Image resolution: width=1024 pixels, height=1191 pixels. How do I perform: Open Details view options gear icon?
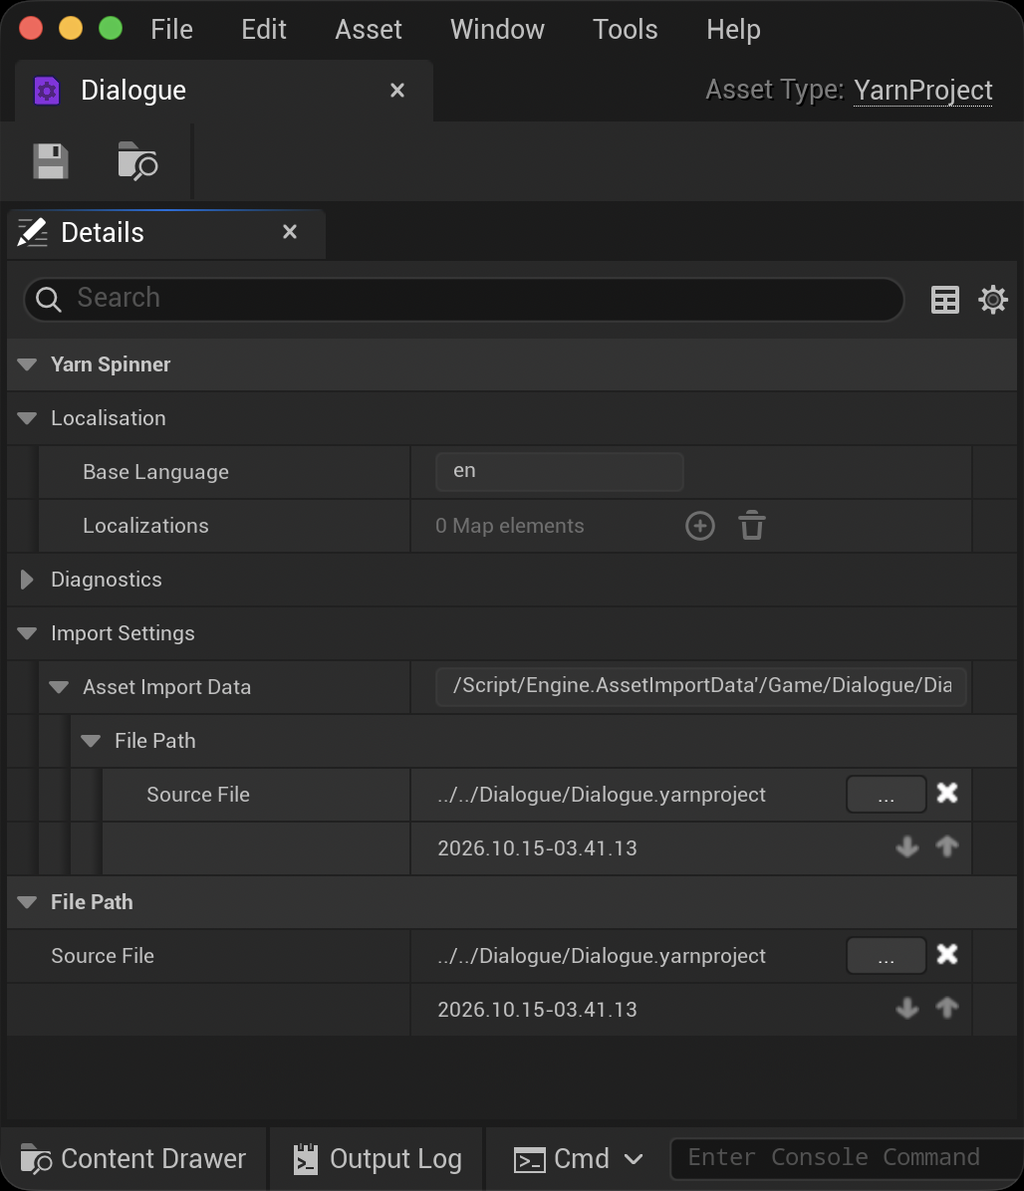click(x=993, y=300)
